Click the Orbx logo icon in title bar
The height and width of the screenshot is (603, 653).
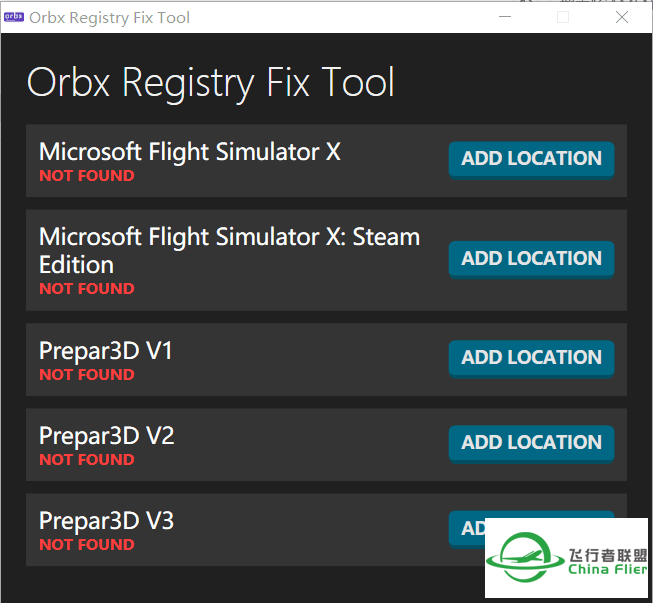click(14, 17)
